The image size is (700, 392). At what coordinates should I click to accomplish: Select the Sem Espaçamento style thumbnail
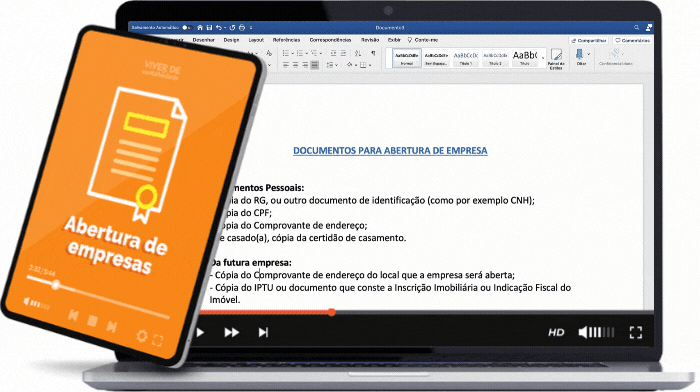click(436, 58)
